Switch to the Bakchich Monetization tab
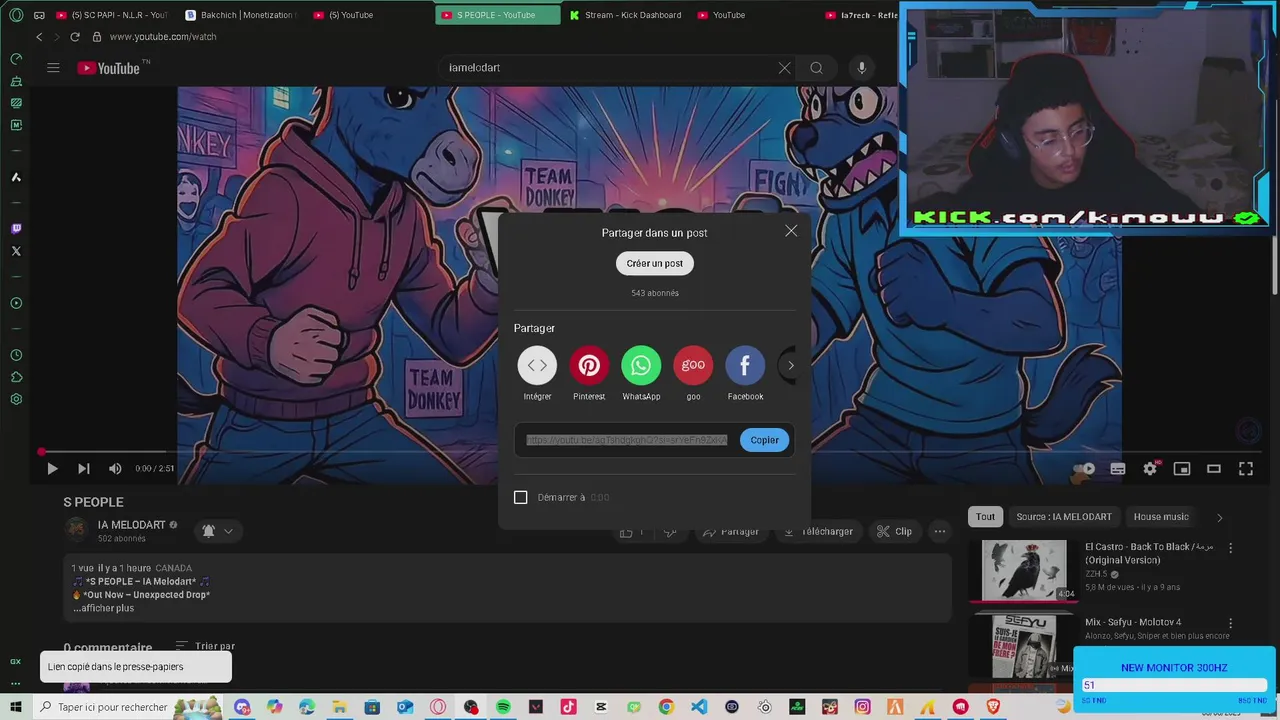The width and height of the screenshot is (1280, 720). 240,15
